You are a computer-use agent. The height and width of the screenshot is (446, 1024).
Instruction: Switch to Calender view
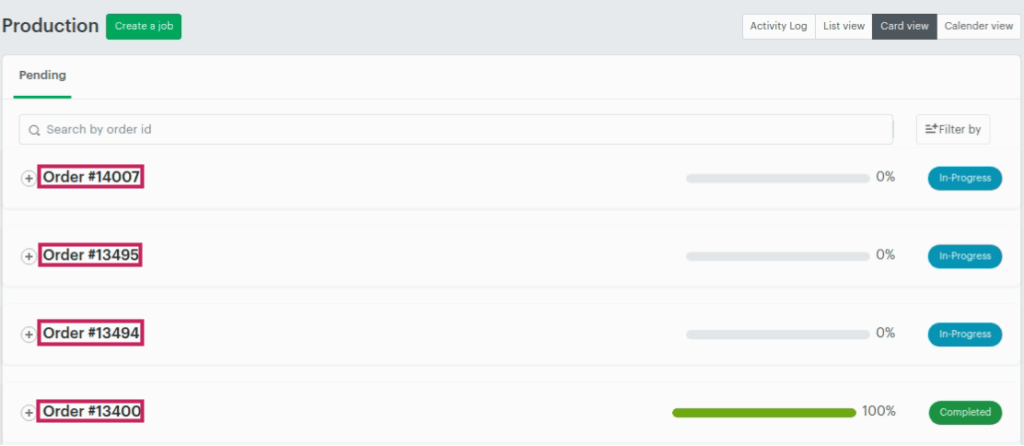[x=978, y=26]
